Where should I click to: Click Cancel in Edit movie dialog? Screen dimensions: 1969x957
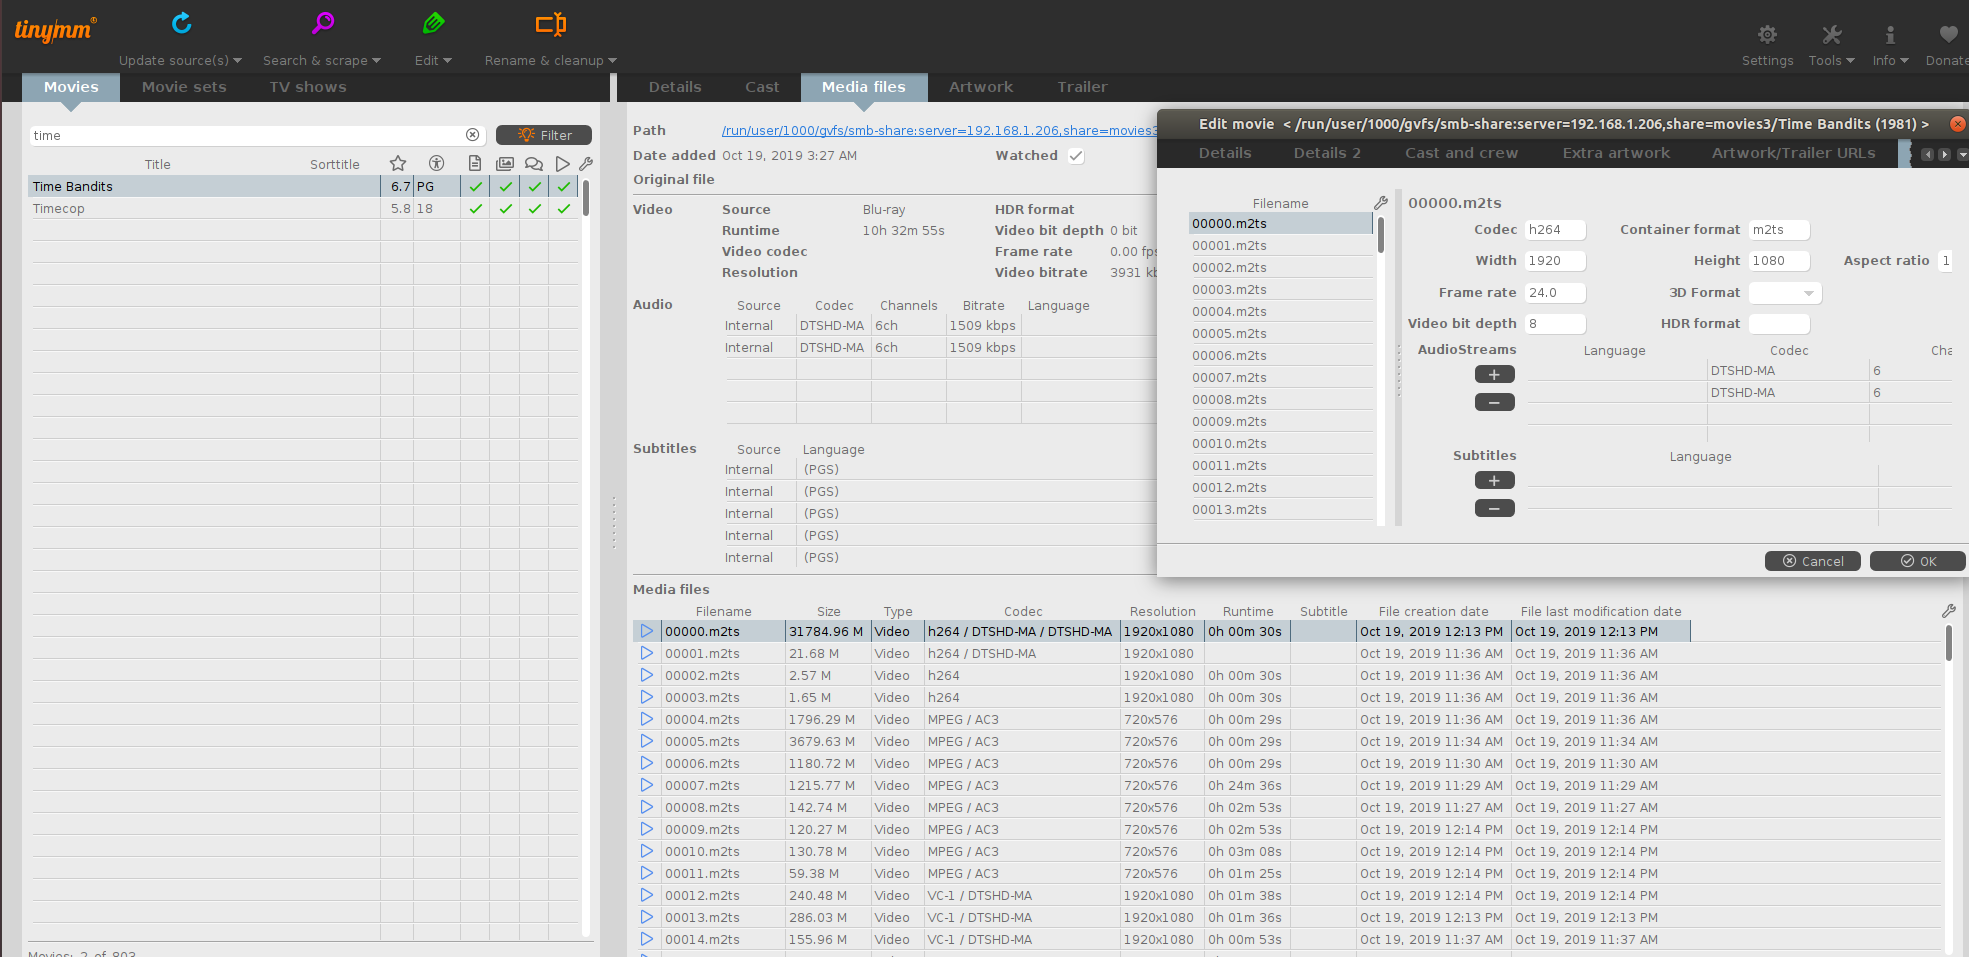click(x=1812, y=561)
